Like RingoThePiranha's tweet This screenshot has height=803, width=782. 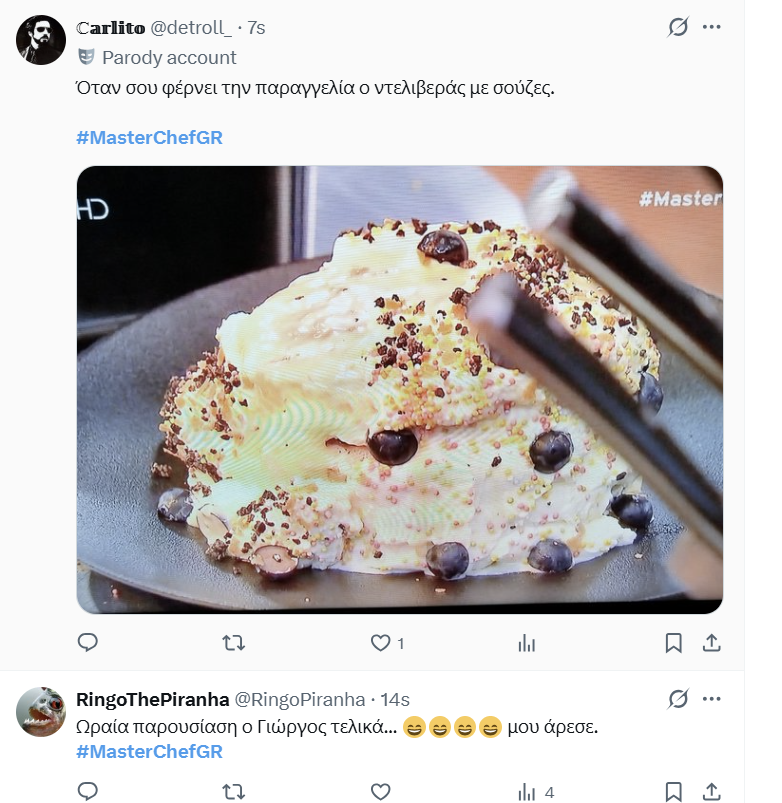[381, 792]
